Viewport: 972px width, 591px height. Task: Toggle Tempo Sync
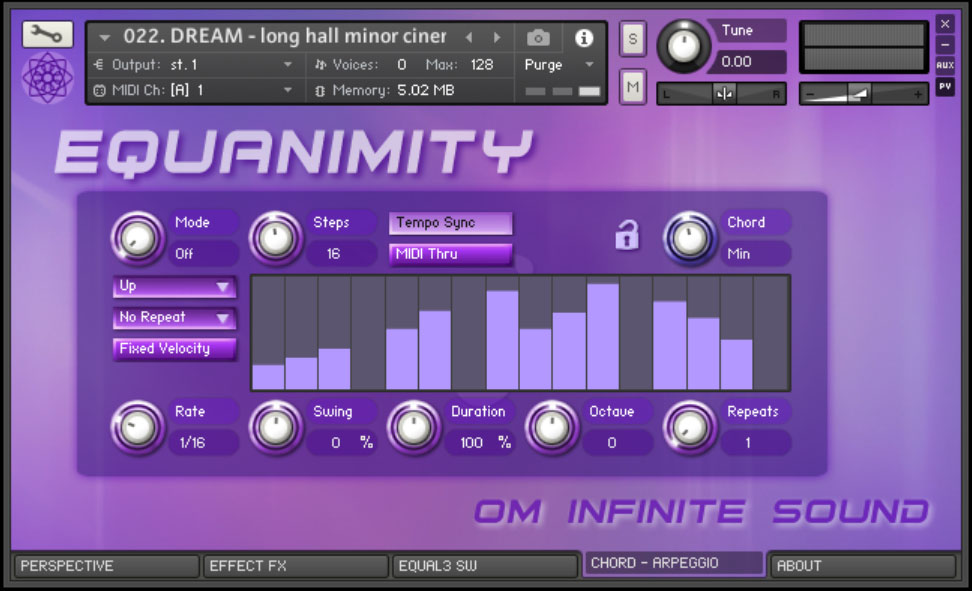[x=451, y=223]
